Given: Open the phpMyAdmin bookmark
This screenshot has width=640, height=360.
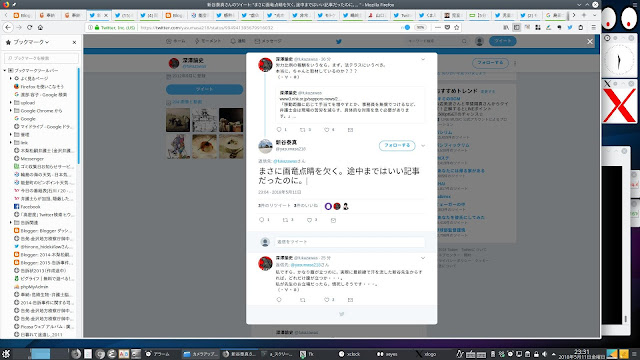Looking at the screenshot, I should (x=31, y=287).
